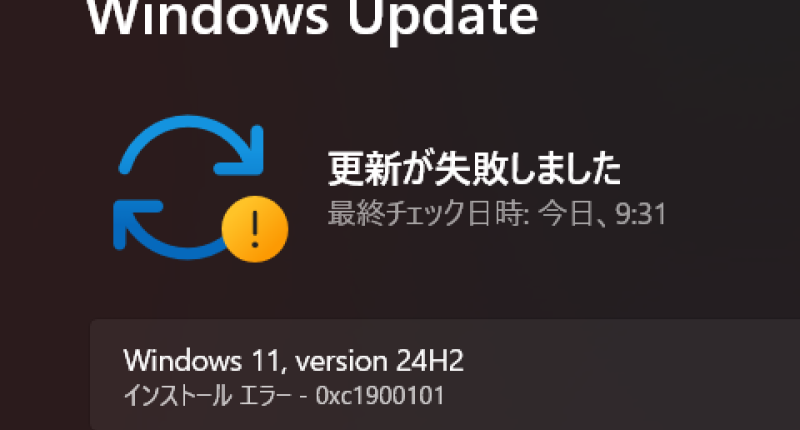Click the 更新が失敗しました status heading
The image size is (800, 430).
click(x=474, y=169)
